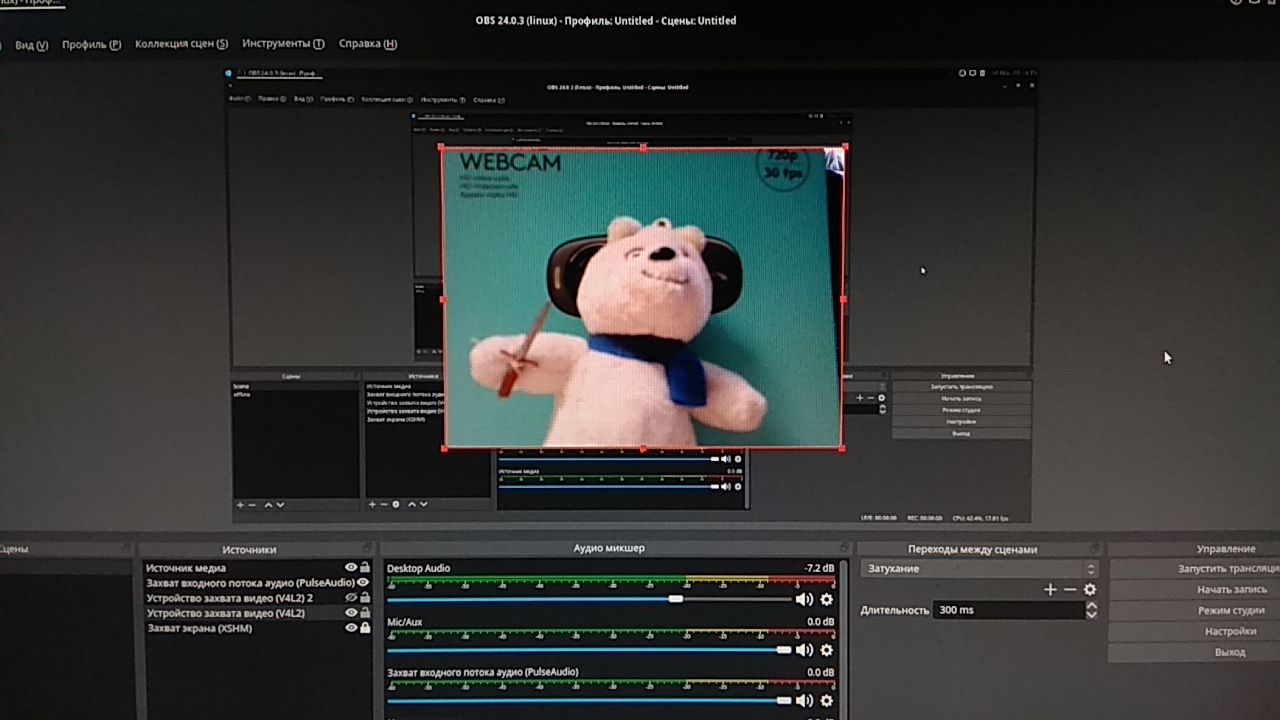Open the Справка menu

pos(367,44)
